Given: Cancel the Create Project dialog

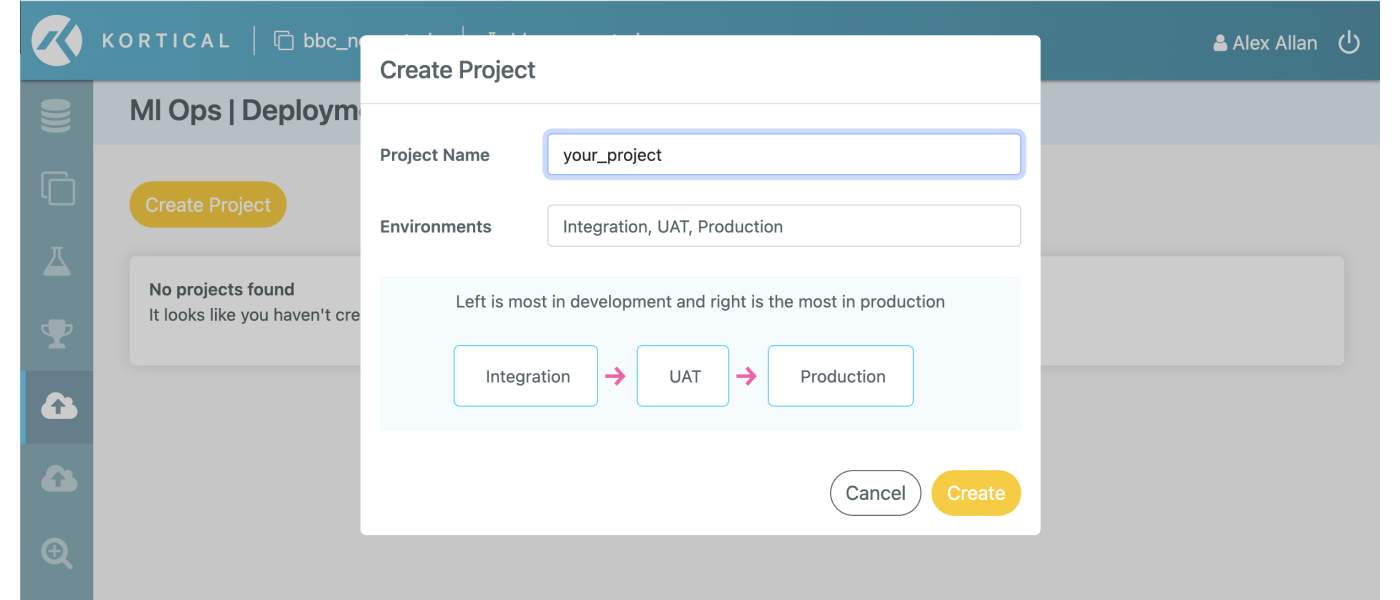Looking at the screenshot, I should tap(875, 492).
